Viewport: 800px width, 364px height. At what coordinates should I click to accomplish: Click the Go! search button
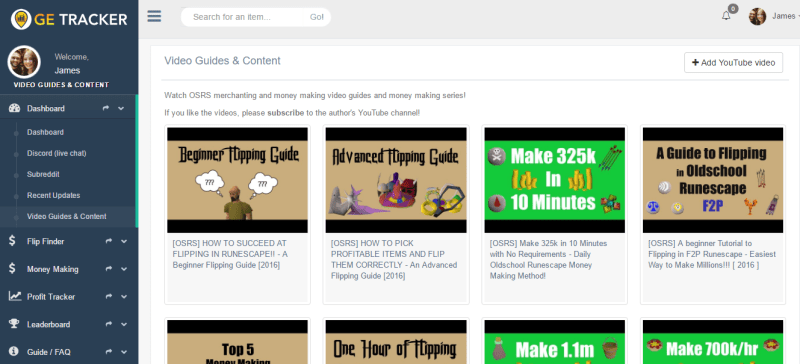click(316, 17)
